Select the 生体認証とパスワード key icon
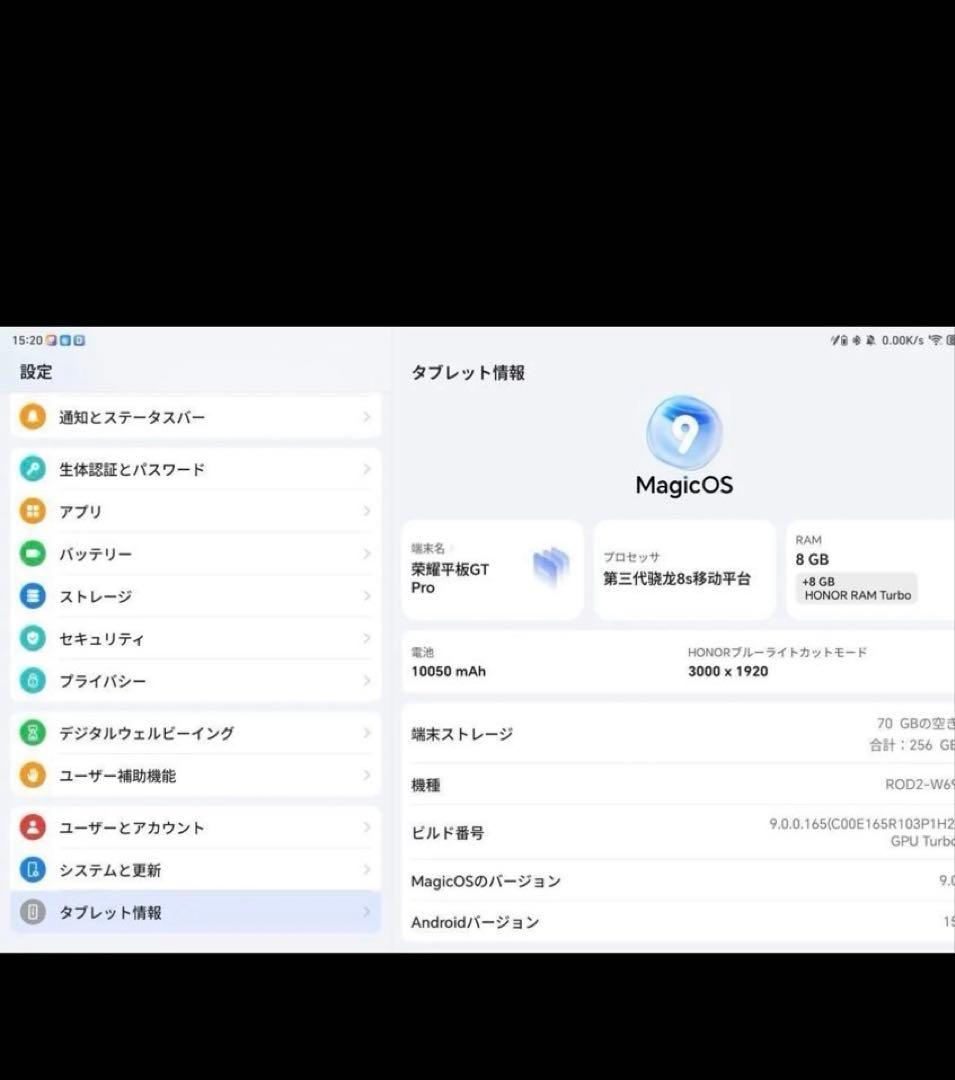 [33, 469]
